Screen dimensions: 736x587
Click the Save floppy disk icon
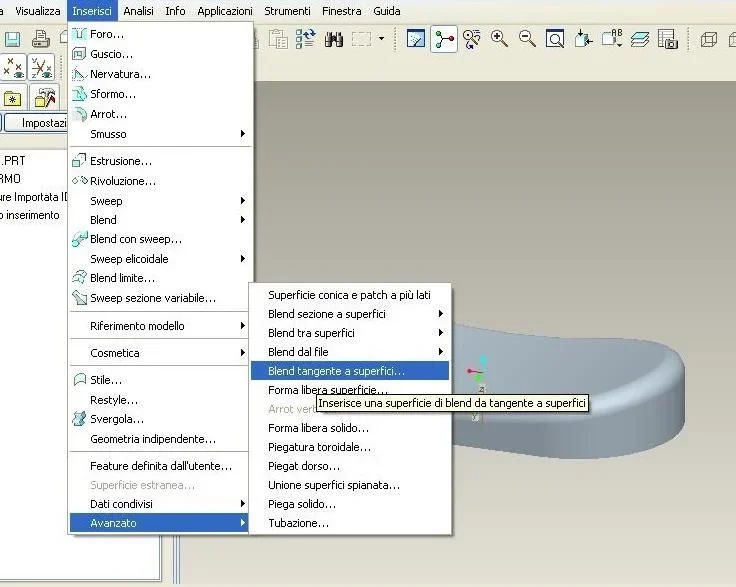13,39
